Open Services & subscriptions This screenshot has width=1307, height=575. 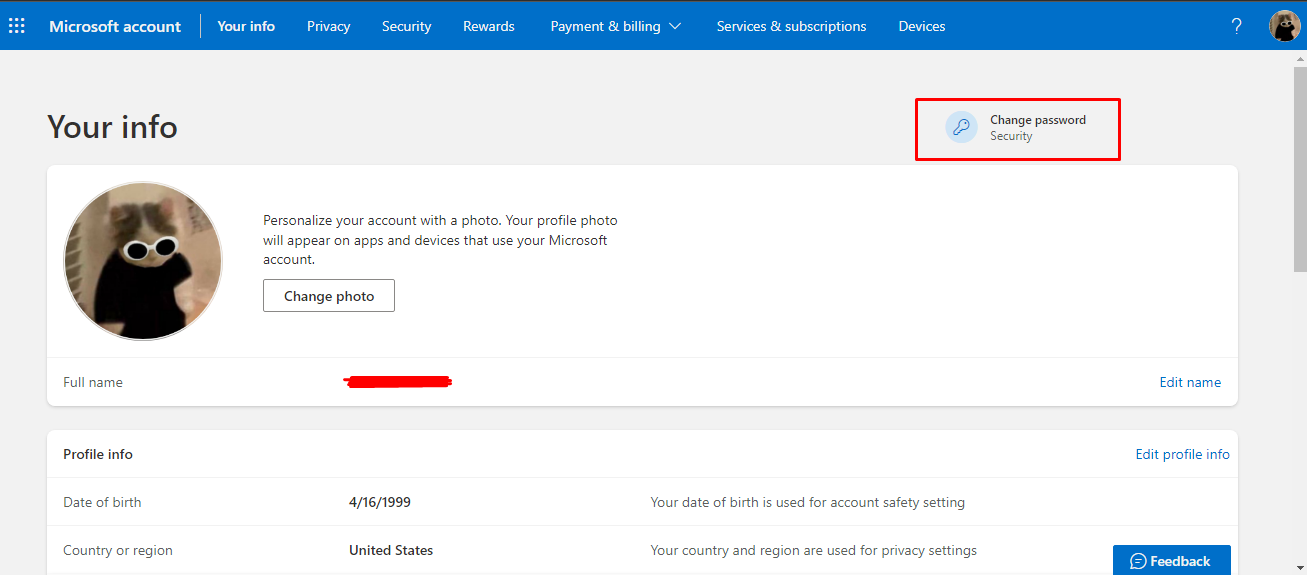792,26
